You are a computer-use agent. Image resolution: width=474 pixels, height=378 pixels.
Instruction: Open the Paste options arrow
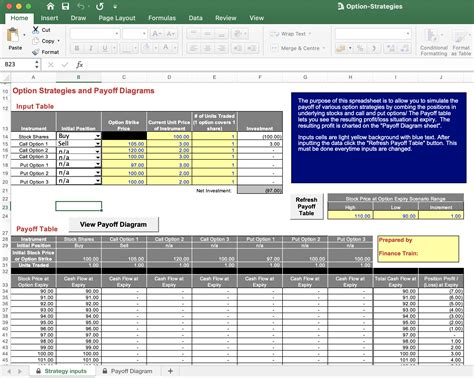[x=24, y=35]
